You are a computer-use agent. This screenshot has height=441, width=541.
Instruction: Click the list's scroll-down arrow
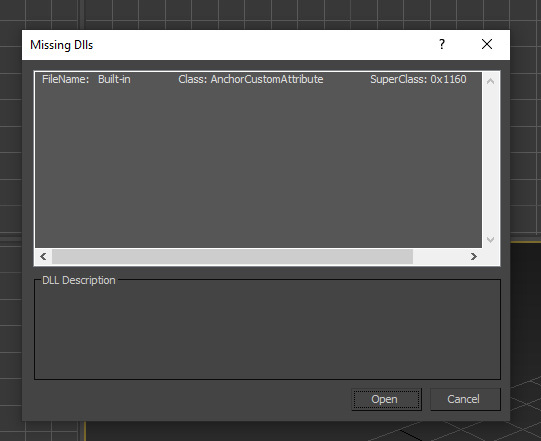pyautogui.click(x=490, y=239)
